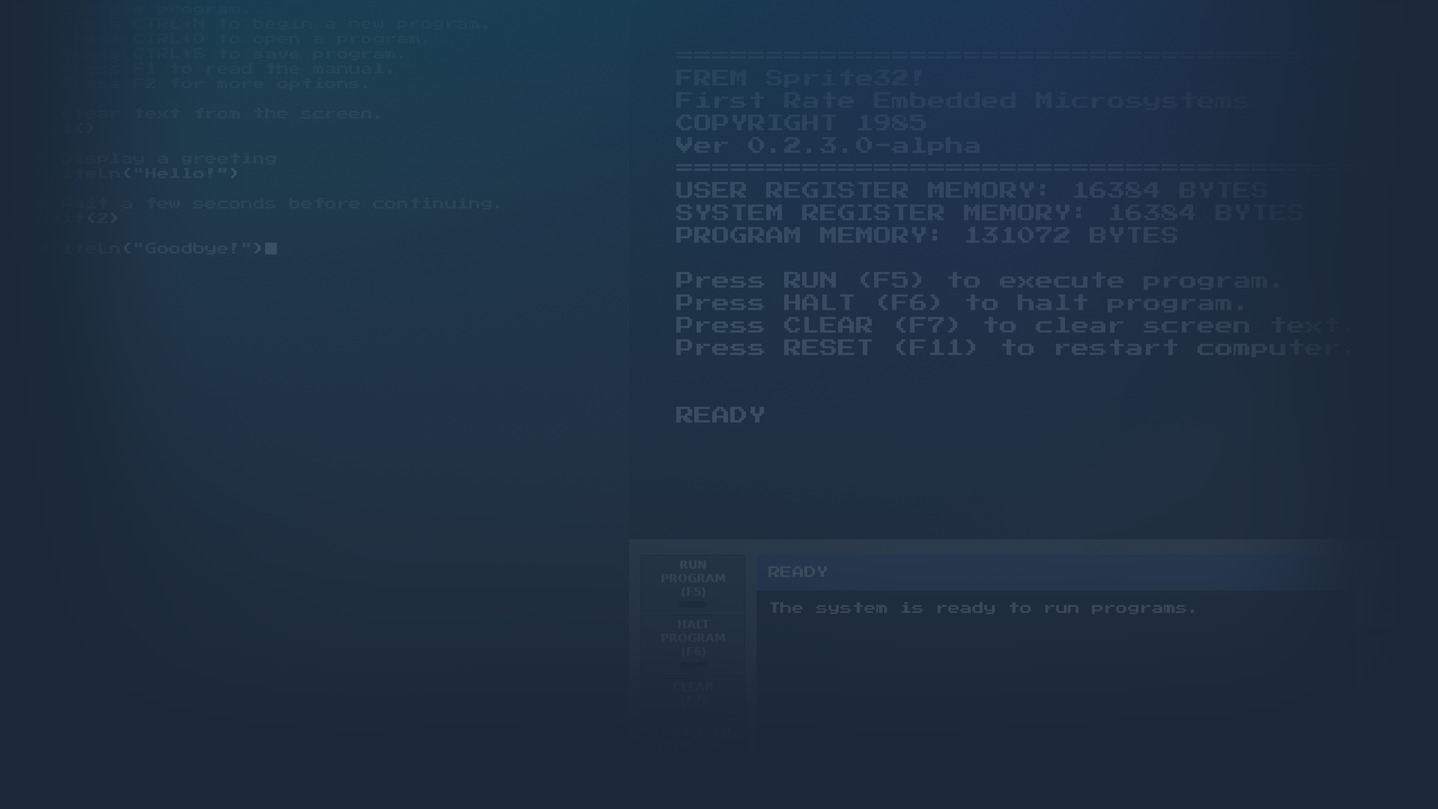Click the HALT PROGRAM (F6) button
This screenshot has height=809, width=1438.
tap(693, 643)
